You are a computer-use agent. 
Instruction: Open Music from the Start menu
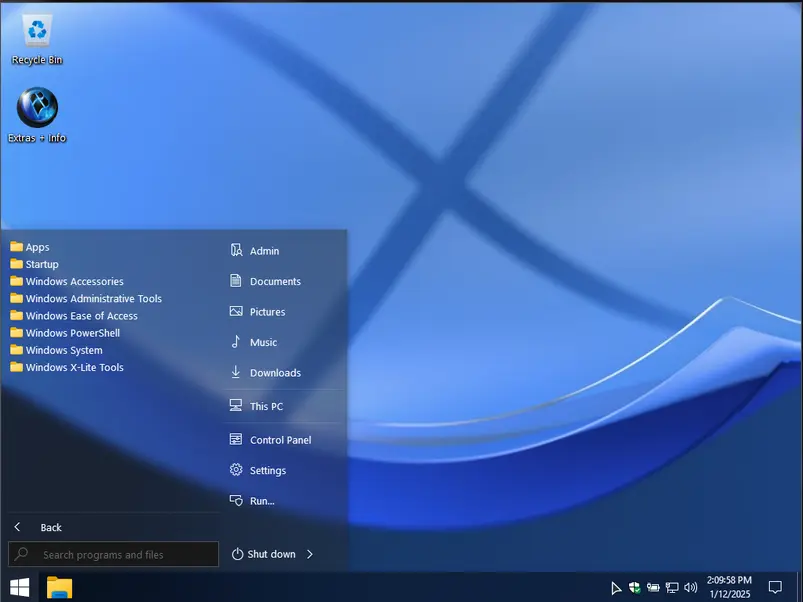(x=263, y=342)
